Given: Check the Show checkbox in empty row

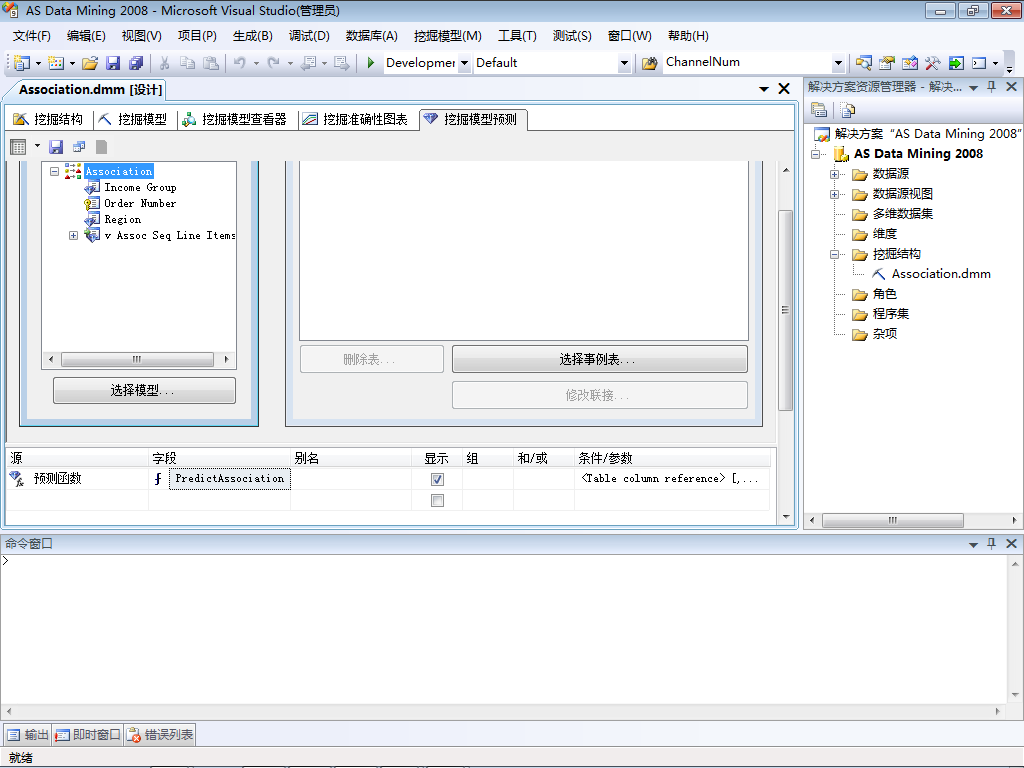Looking at the screenshot, I should tap(438, 500).
